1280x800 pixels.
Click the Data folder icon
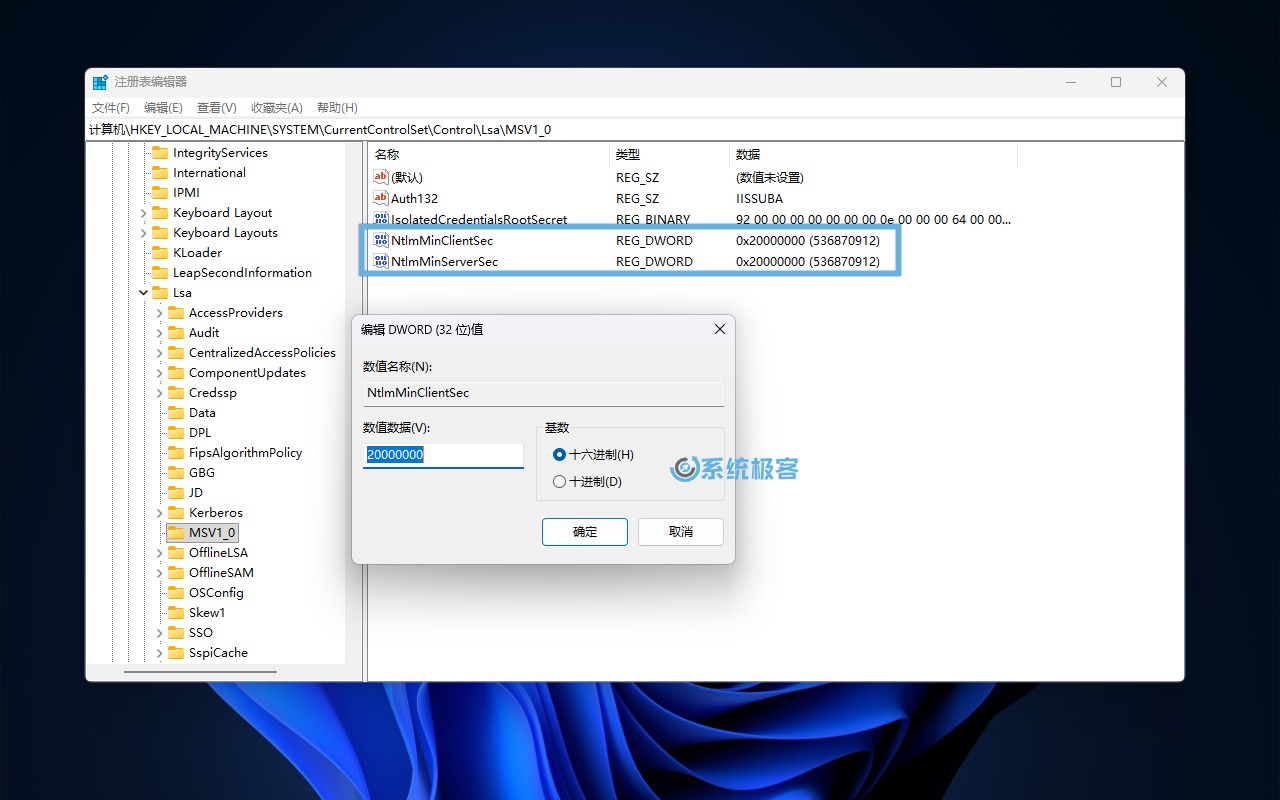175,413
